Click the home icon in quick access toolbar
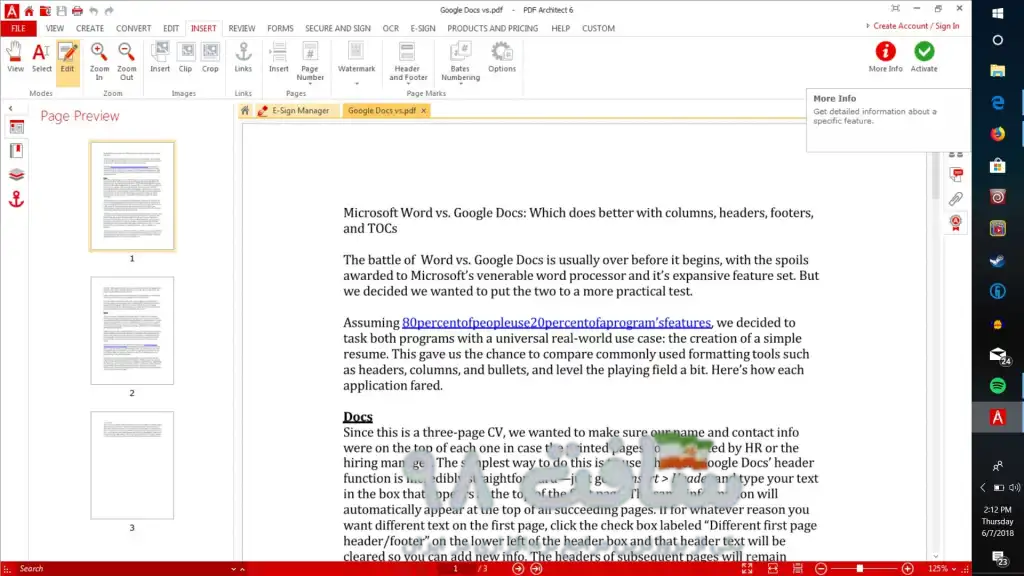The width and height of the screenshot is (1024, 576). (29, 10)
